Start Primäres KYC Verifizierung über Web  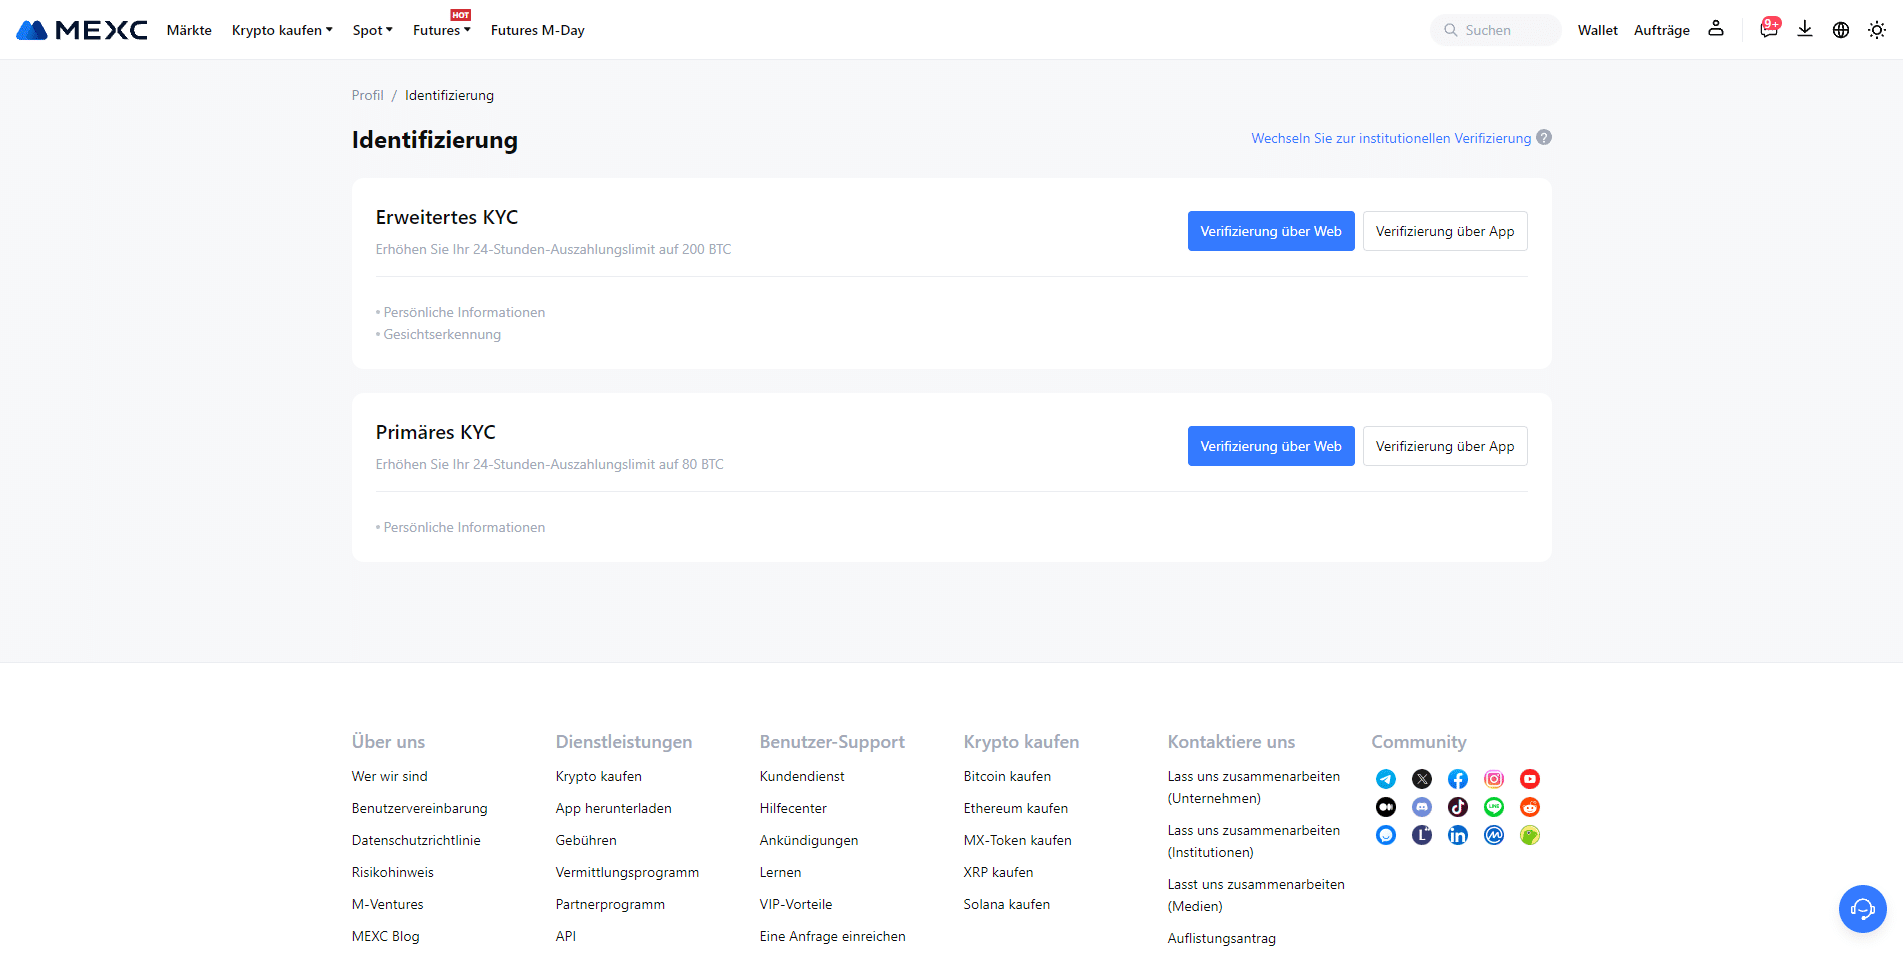coord(1271,446)
